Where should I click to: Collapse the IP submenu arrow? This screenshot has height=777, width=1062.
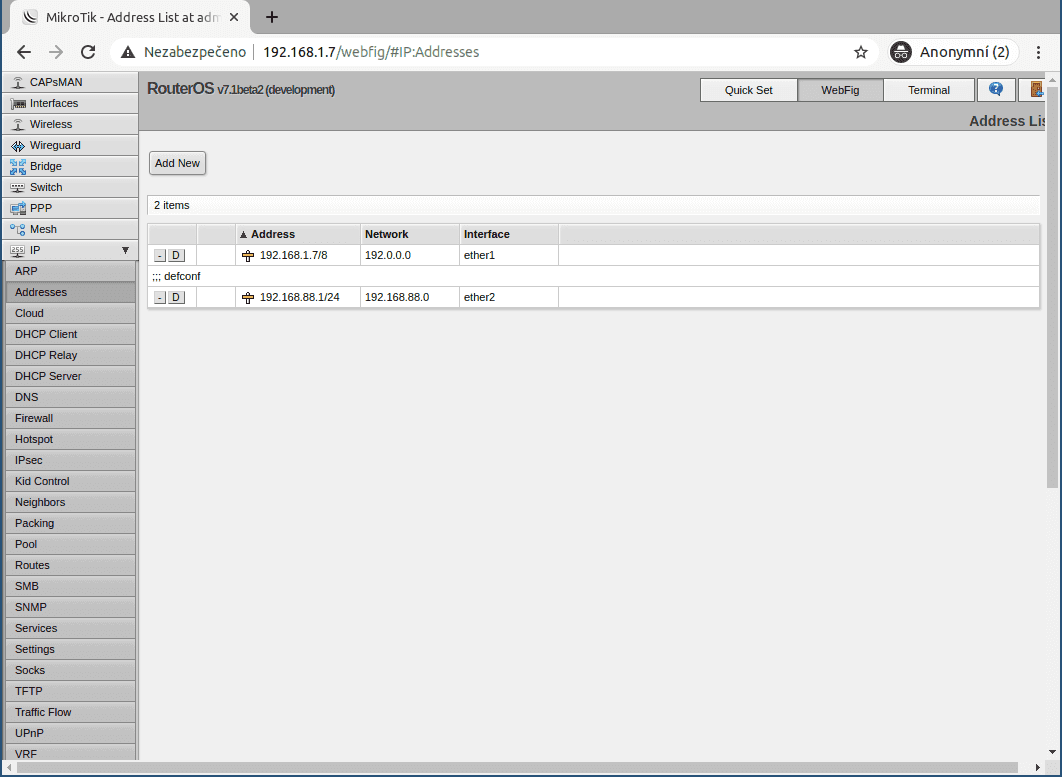click(x=125, y=251)
